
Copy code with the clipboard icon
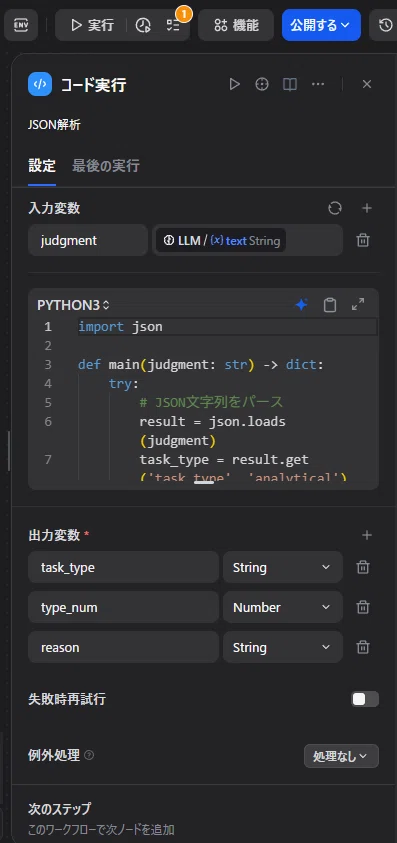(330, 305)
